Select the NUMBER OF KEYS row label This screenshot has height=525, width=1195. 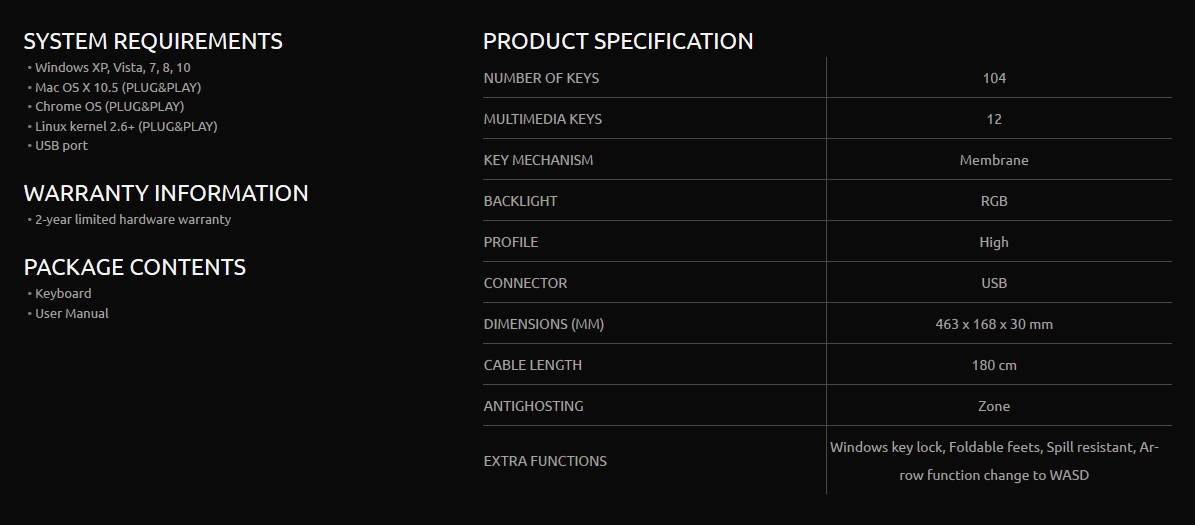point(541,78)
